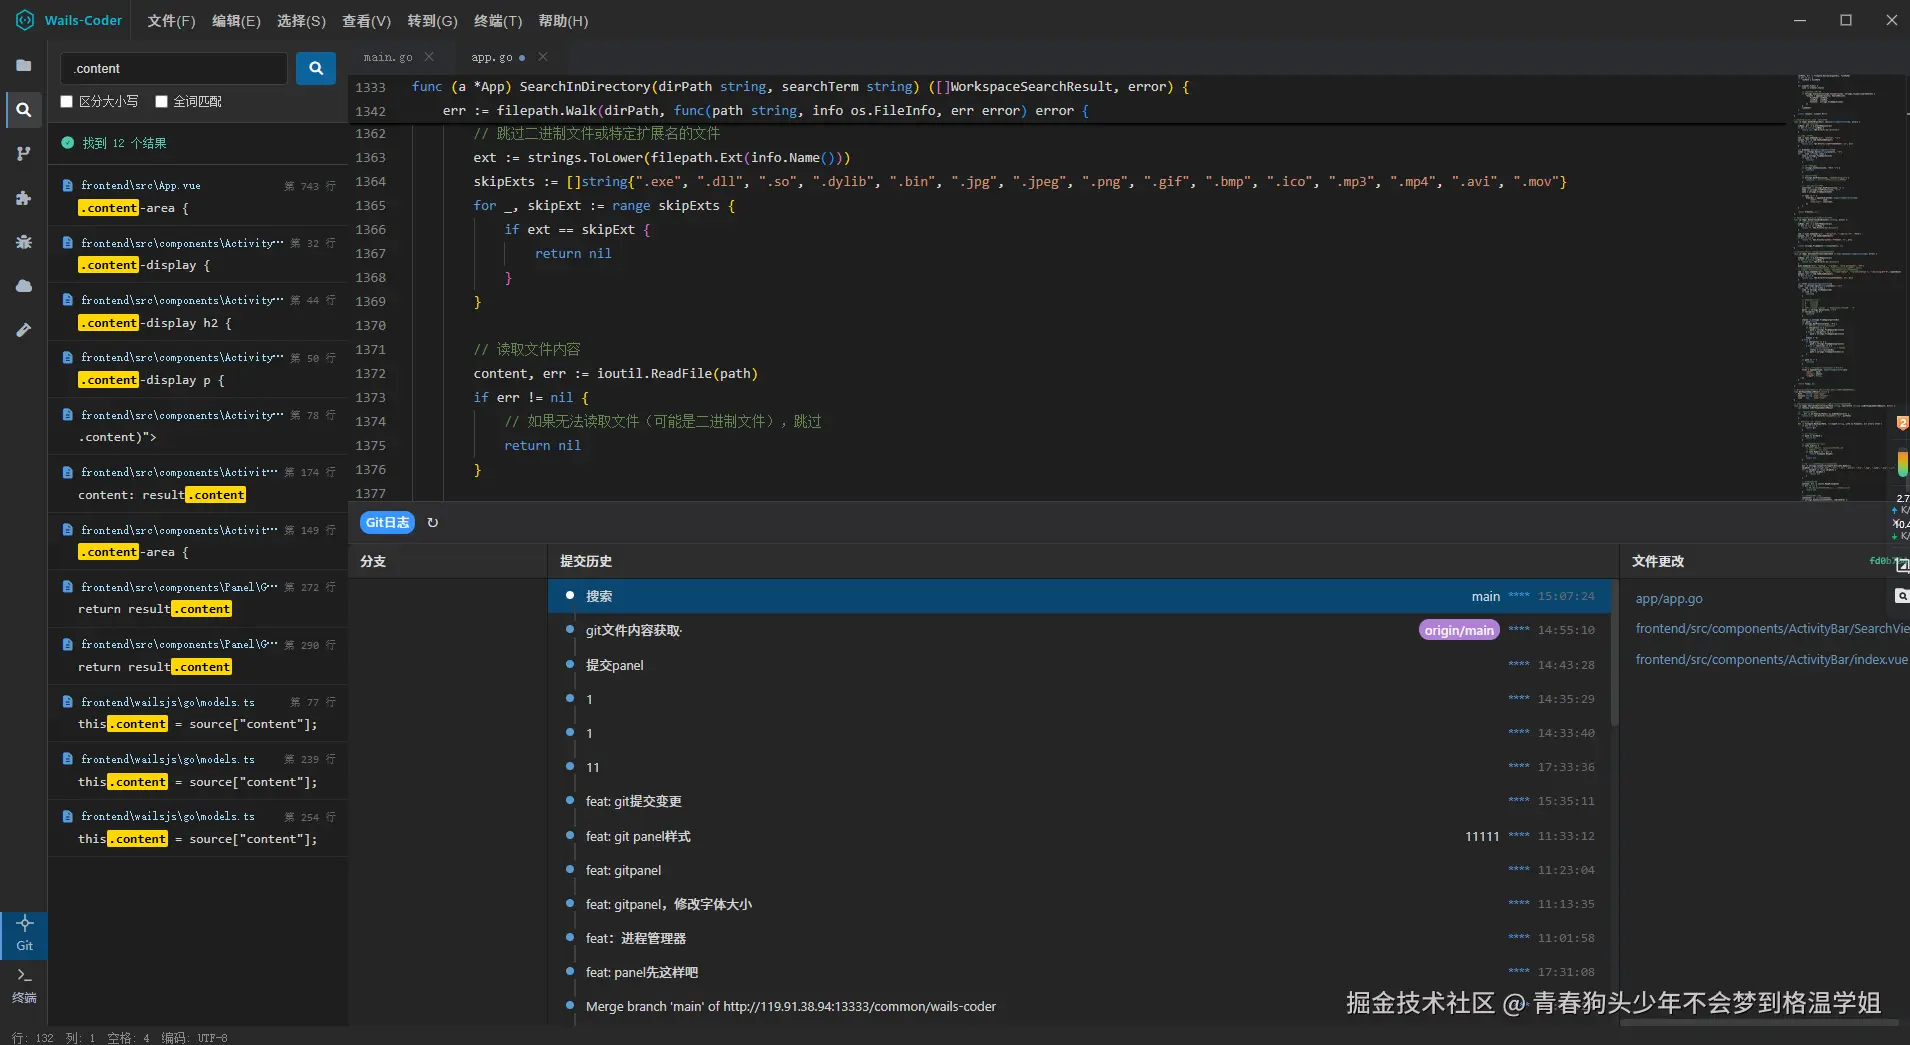Open the .content-display p search result
Viewport: 1910px width, 1045px height.
point(198,369)
